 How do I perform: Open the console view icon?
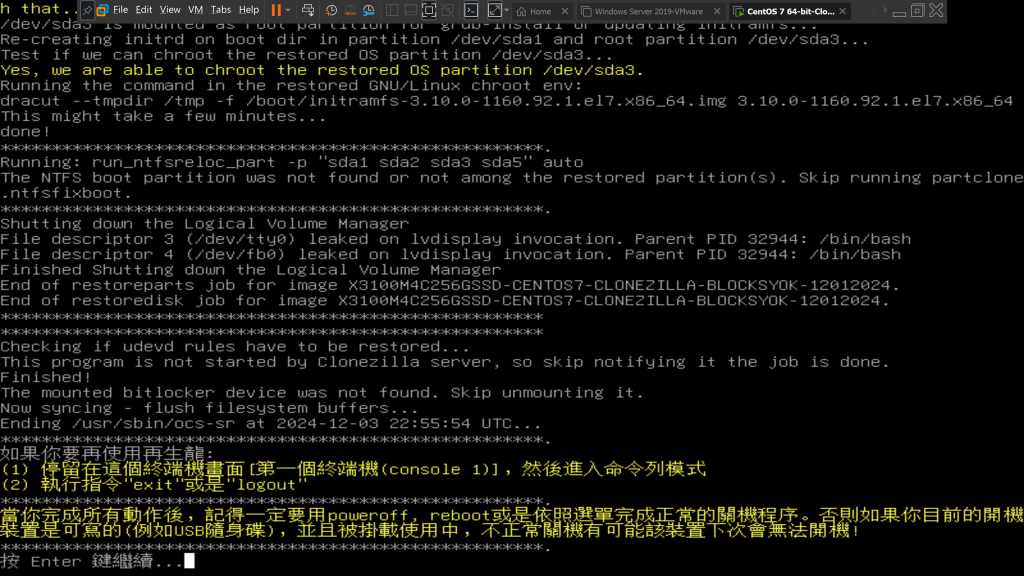coord(470,10)
